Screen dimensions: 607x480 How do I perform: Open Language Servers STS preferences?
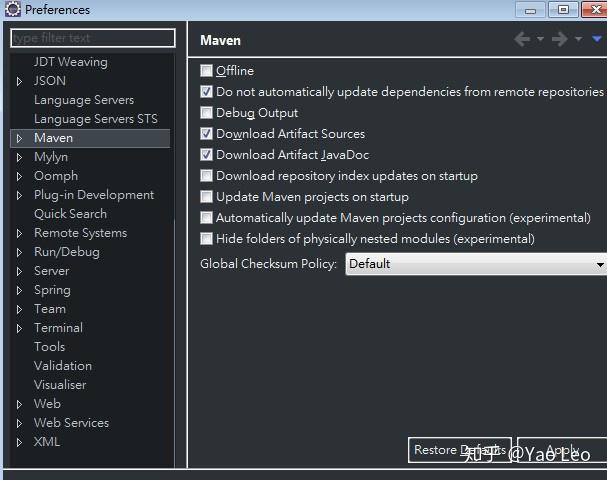pos(96,119)
